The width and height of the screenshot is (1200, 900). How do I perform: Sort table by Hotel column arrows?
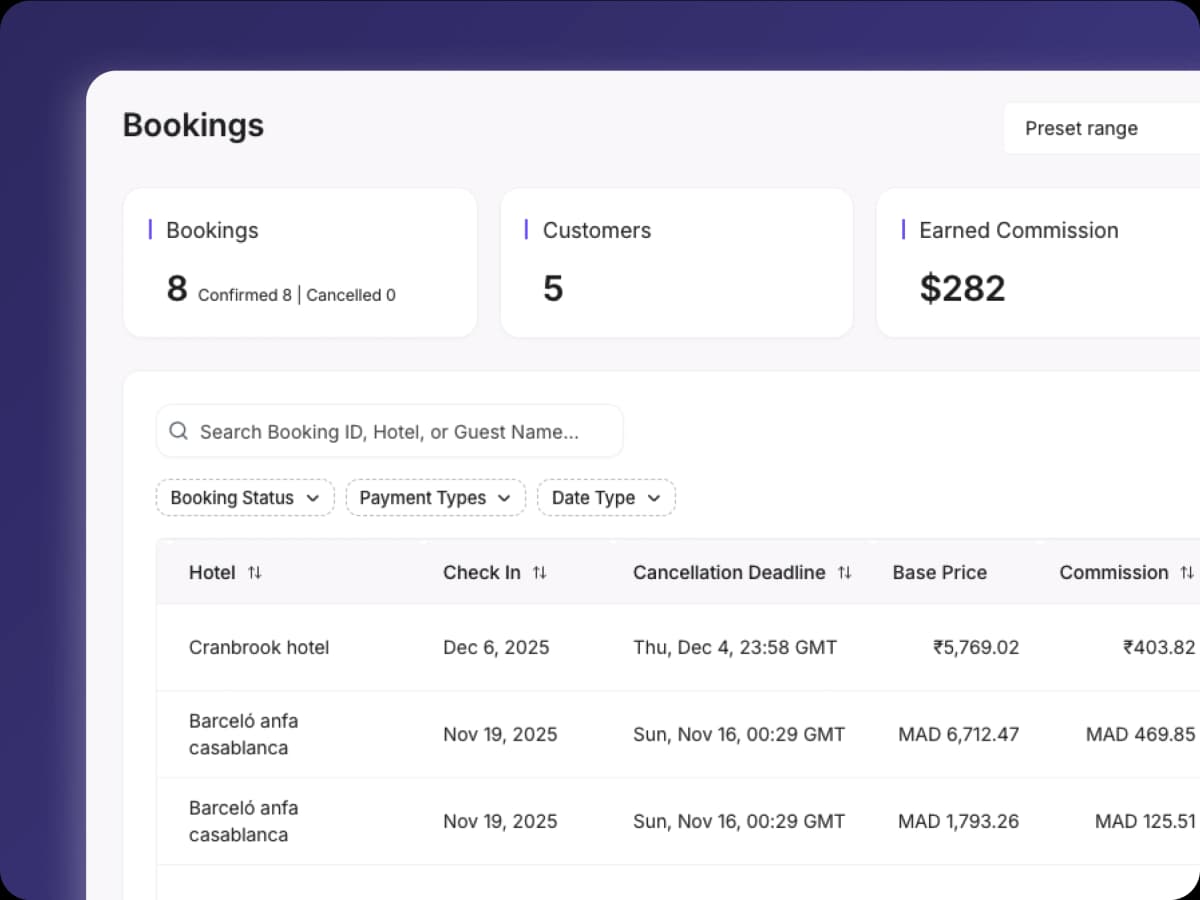[x=255, y=573]
